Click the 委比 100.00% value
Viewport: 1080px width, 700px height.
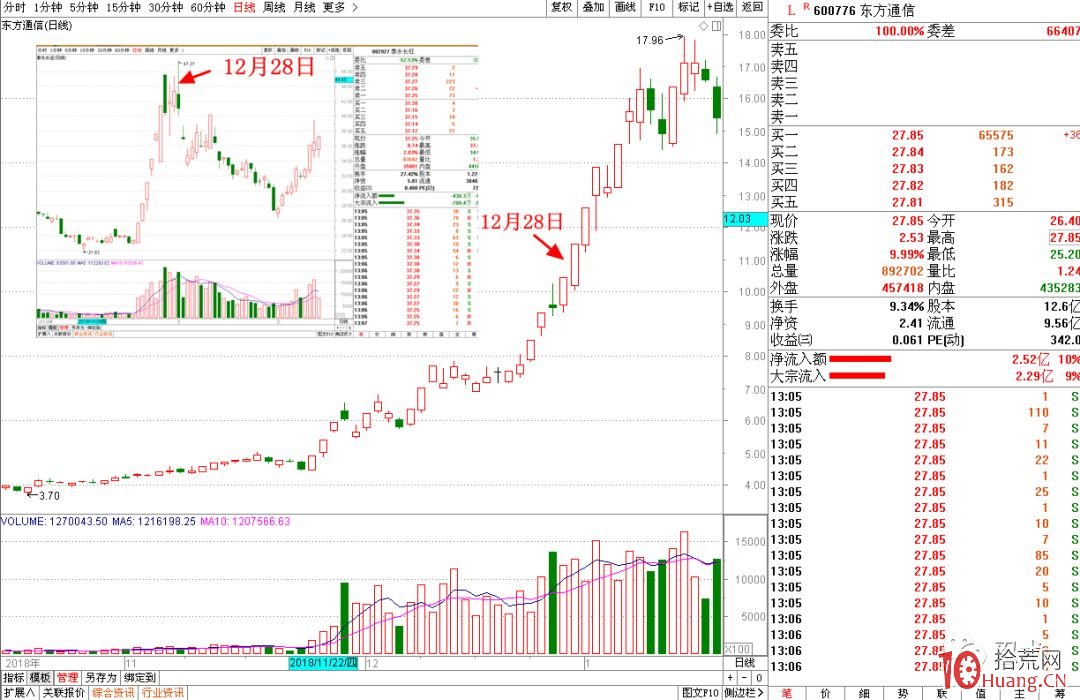coord(900,31)
